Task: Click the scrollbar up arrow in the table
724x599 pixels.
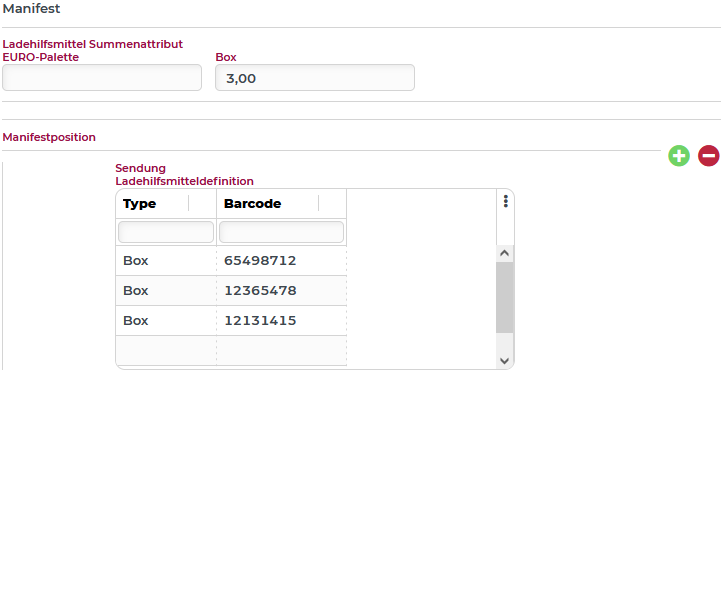Action: pos(504,254)
